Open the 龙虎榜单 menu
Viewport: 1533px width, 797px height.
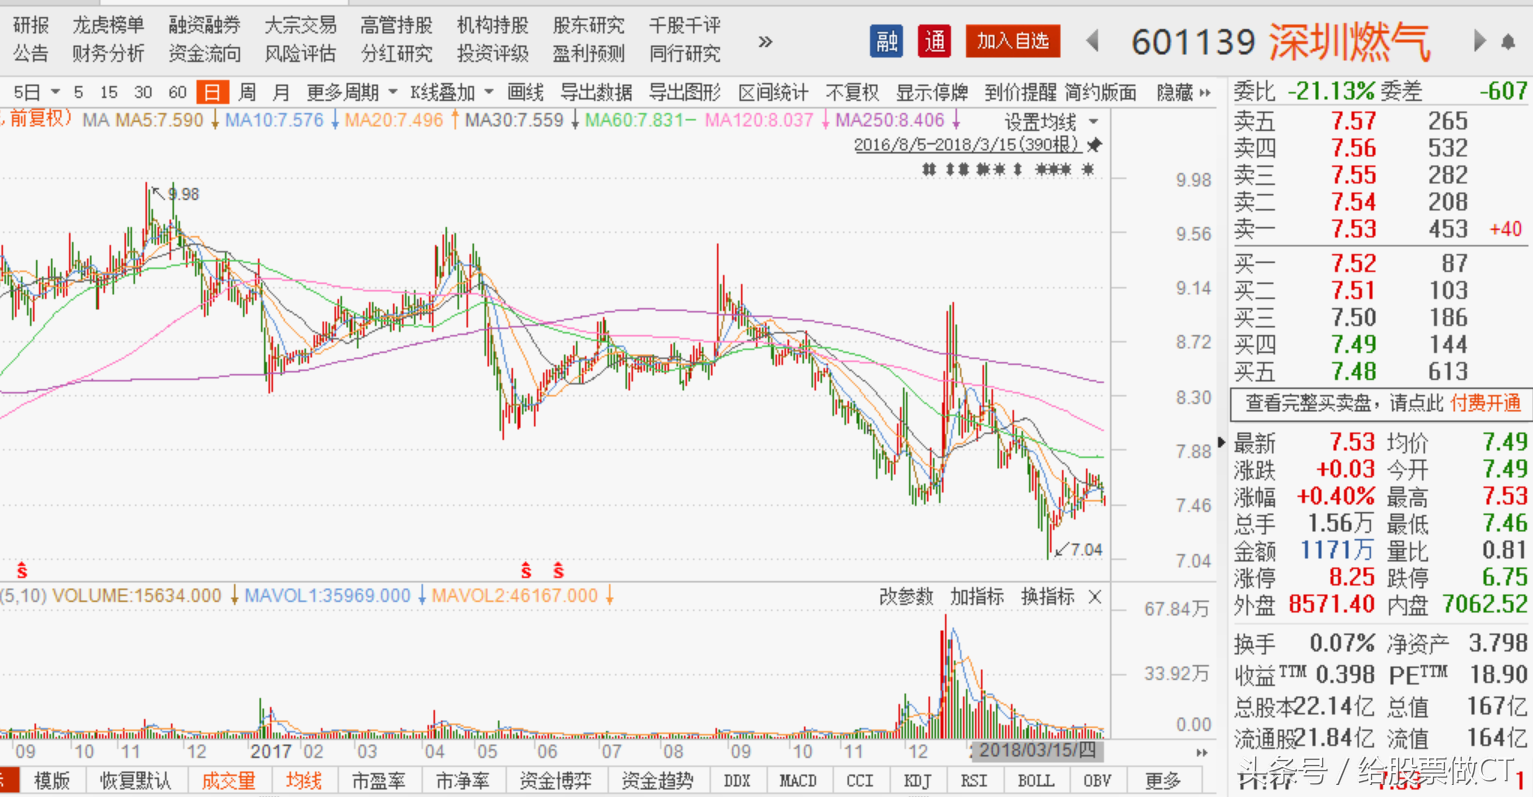pyautogui.click(x=108, y=25)
